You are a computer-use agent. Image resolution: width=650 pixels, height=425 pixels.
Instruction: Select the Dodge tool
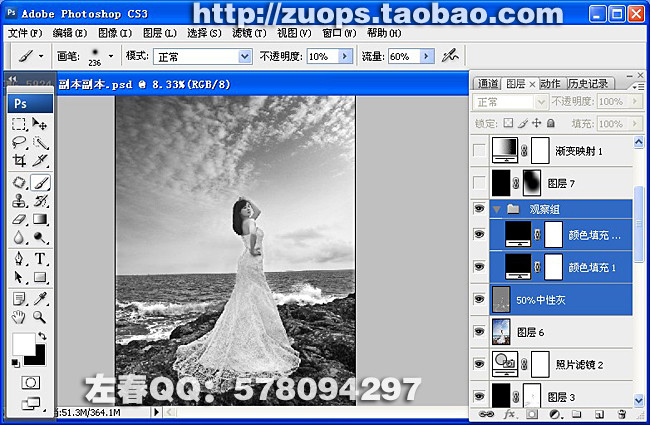40,237
